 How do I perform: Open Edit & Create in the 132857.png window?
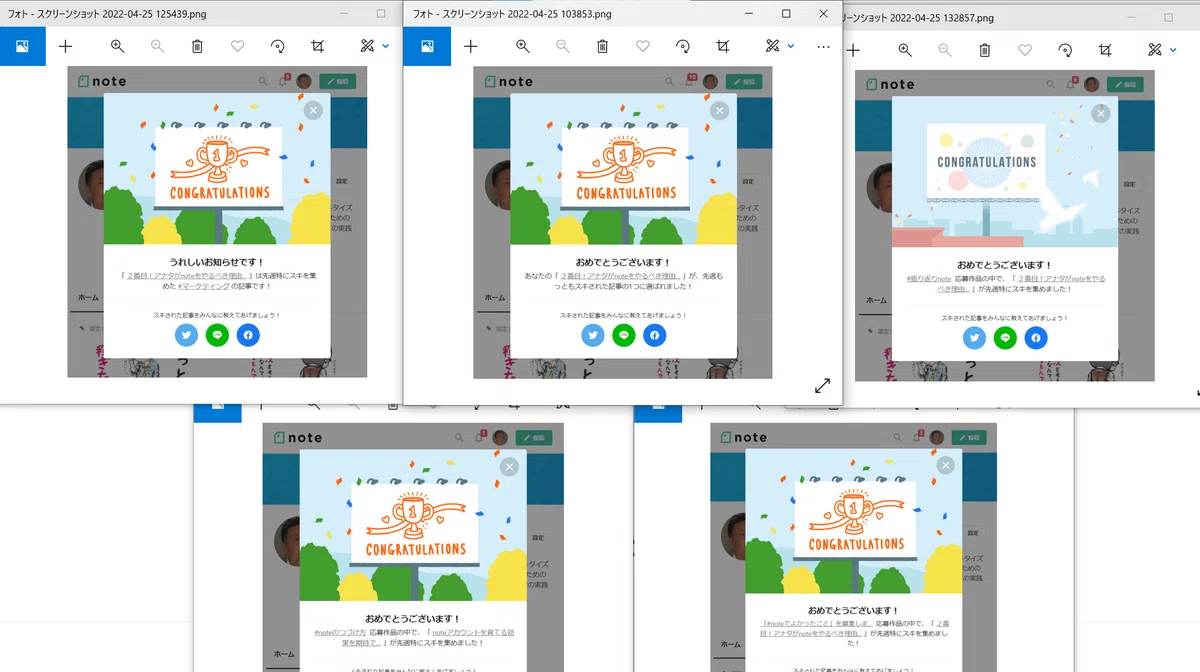[1154, 50]
